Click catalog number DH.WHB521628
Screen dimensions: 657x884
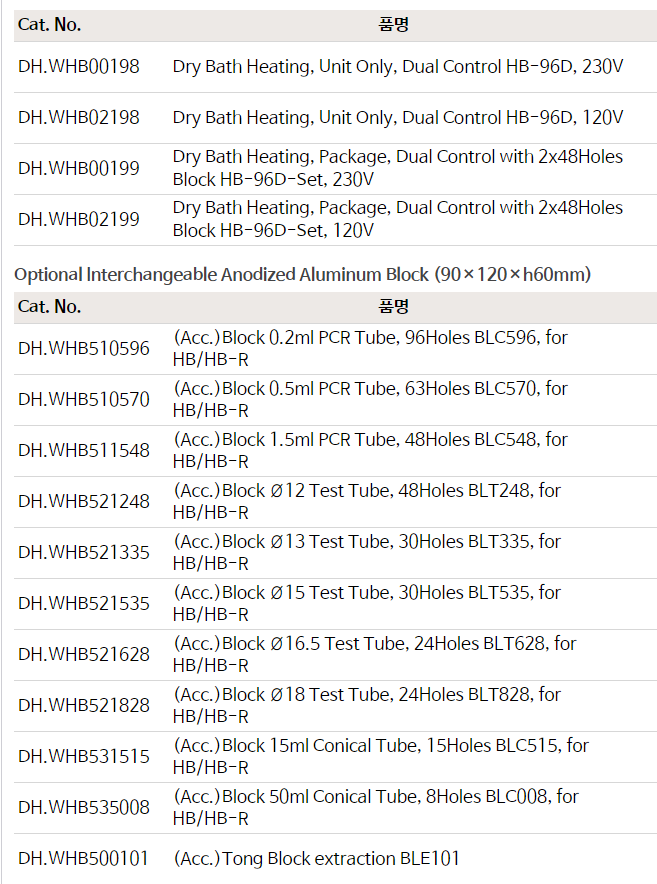point(84,655)
